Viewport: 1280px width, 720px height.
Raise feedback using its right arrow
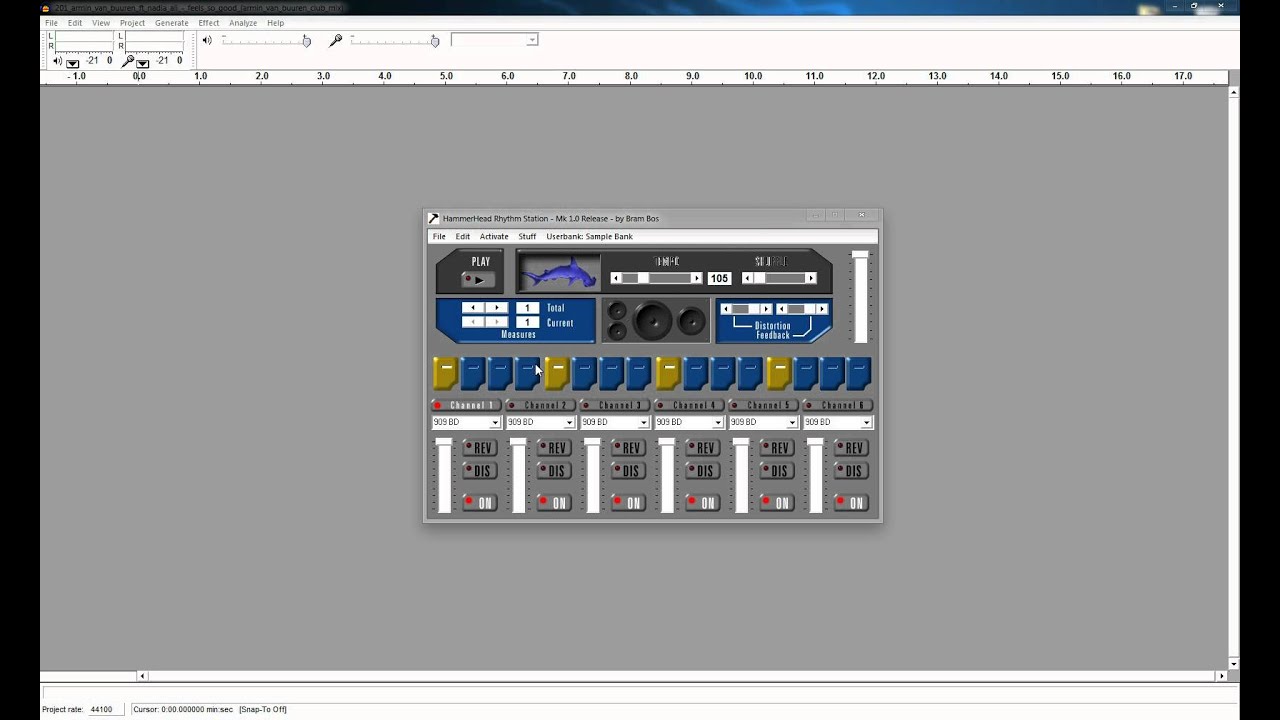click(x=821, y=309)
